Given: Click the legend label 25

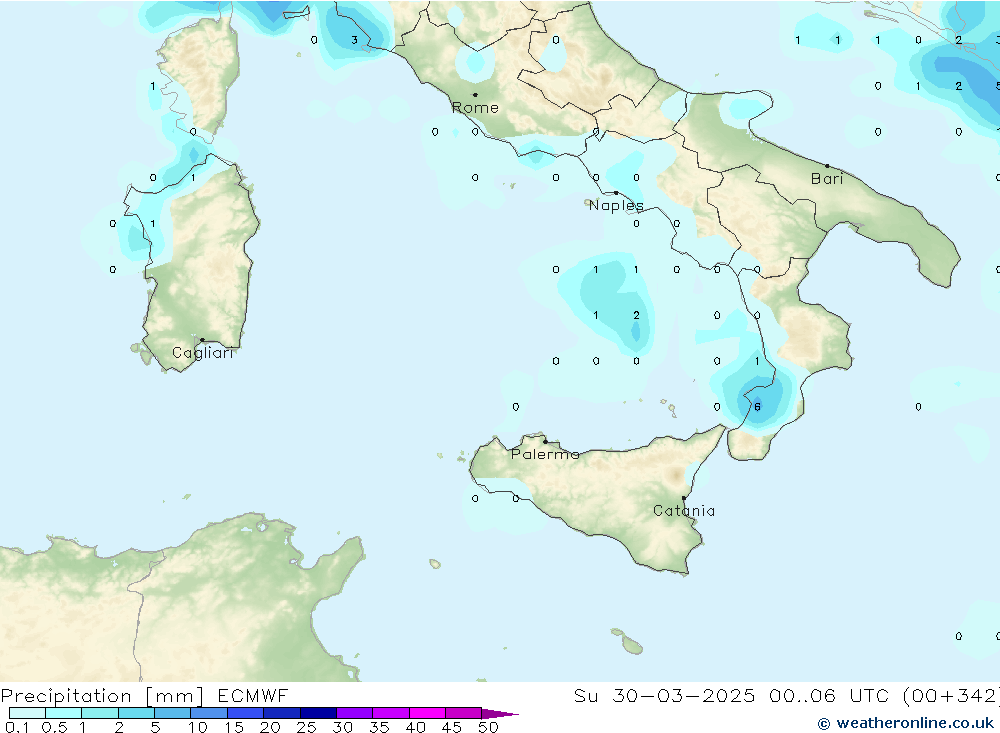Looking at the screenshot, I should tap(306, 727).
